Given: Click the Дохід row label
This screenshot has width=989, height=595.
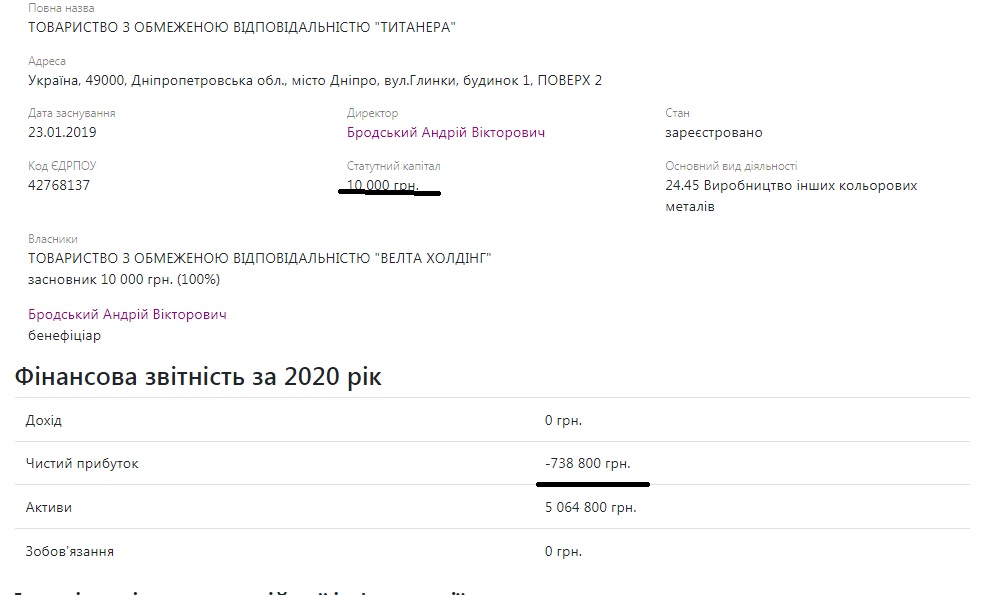Looking at the screenshot, I should pos(44,420).
